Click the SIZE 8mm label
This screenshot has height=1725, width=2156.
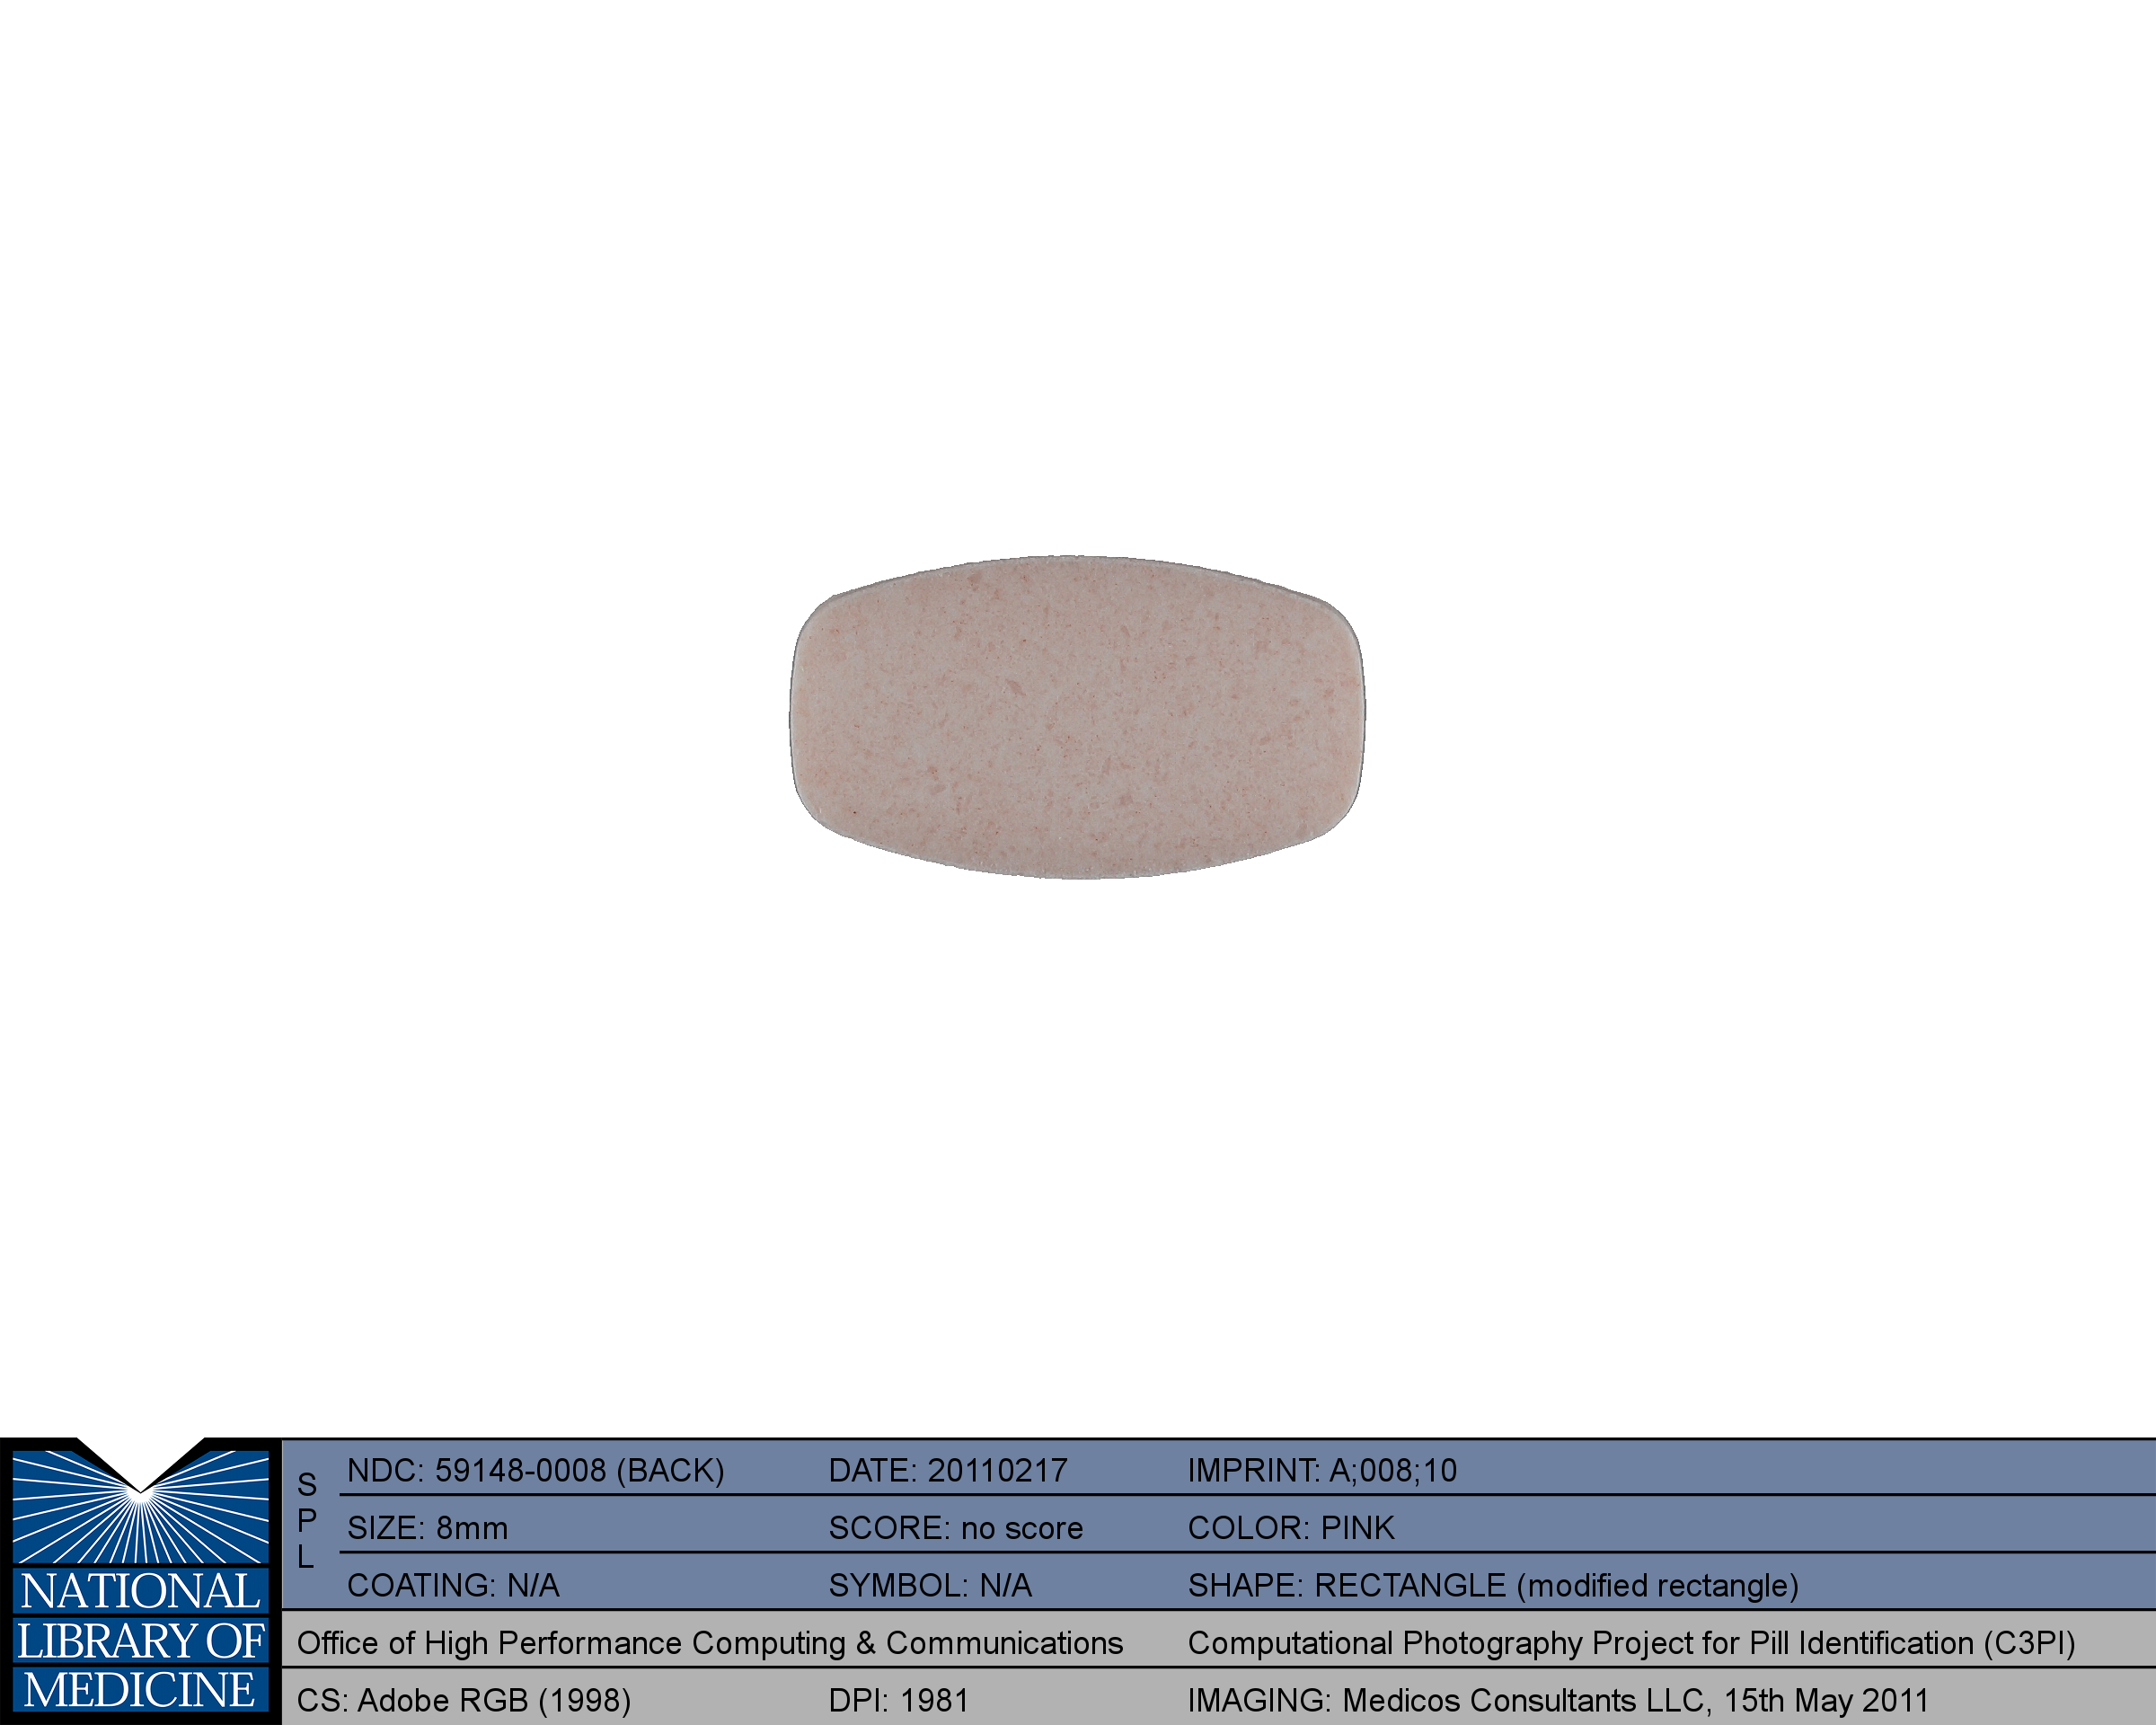point(427,1528)
